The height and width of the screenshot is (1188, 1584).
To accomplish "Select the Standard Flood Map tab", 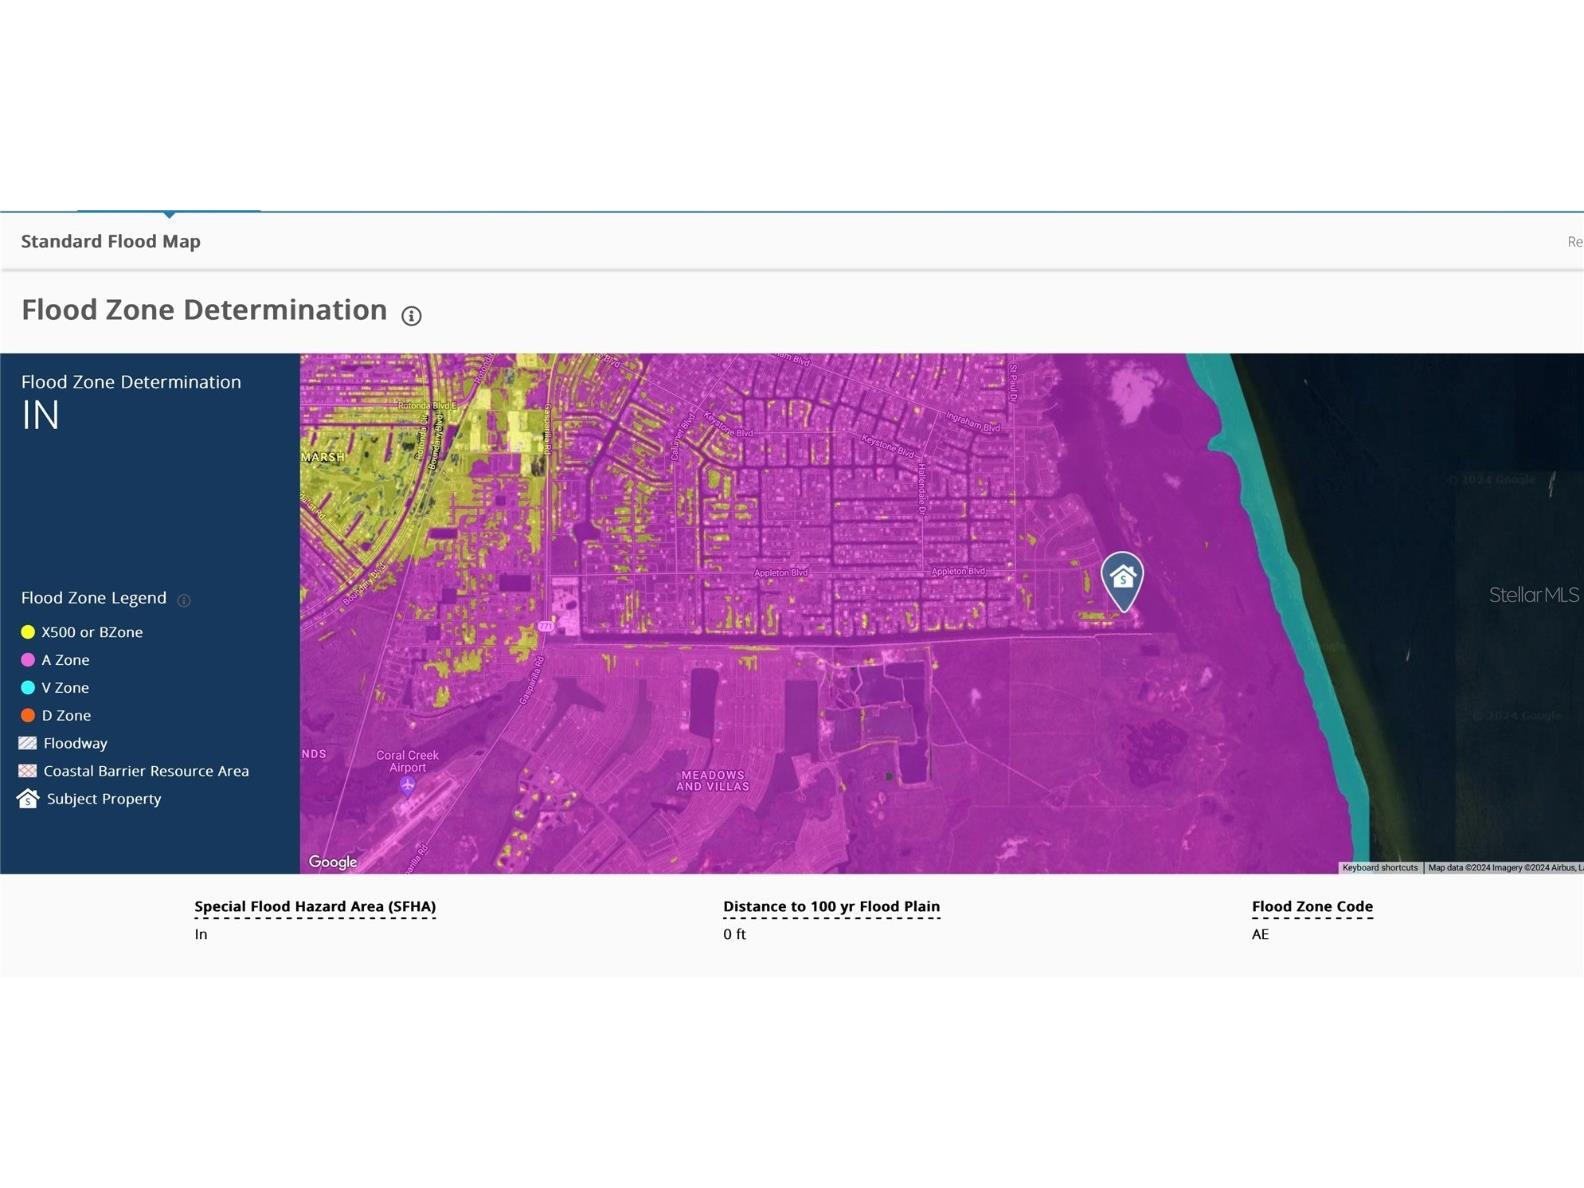I will pyautogui.click(x=111, y=241).
